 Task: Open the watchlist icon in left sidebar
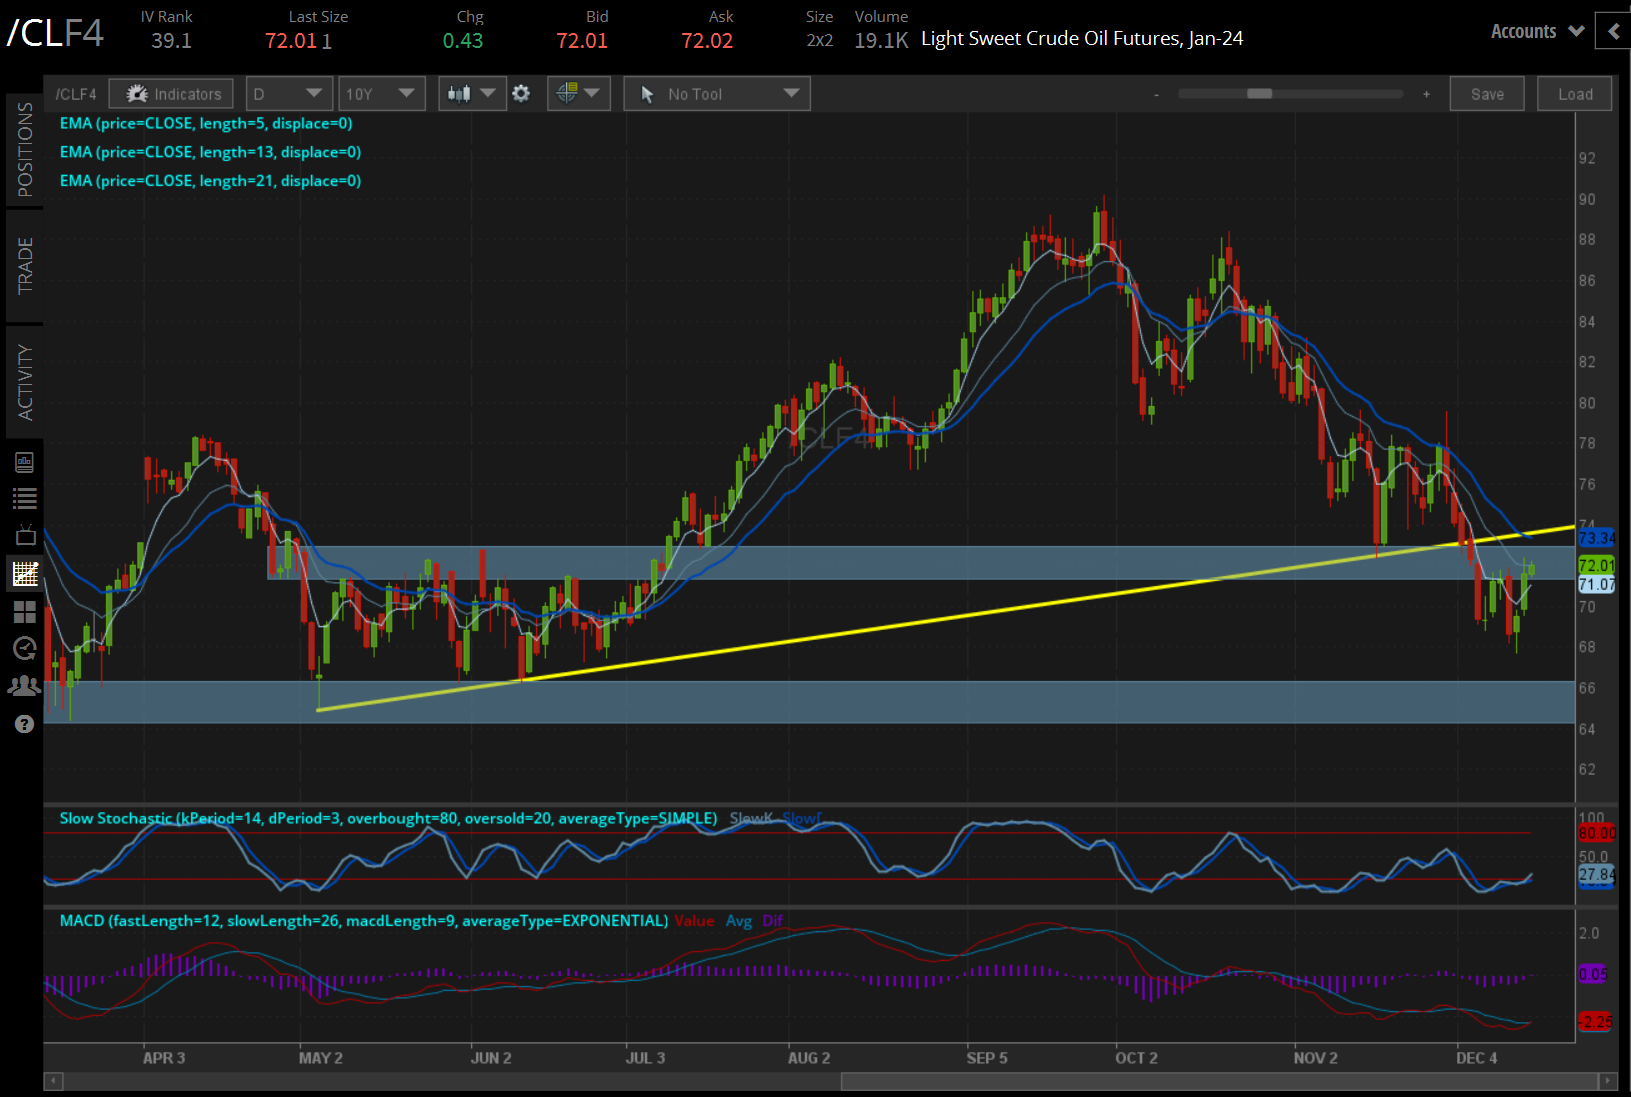tap(25, 498)
